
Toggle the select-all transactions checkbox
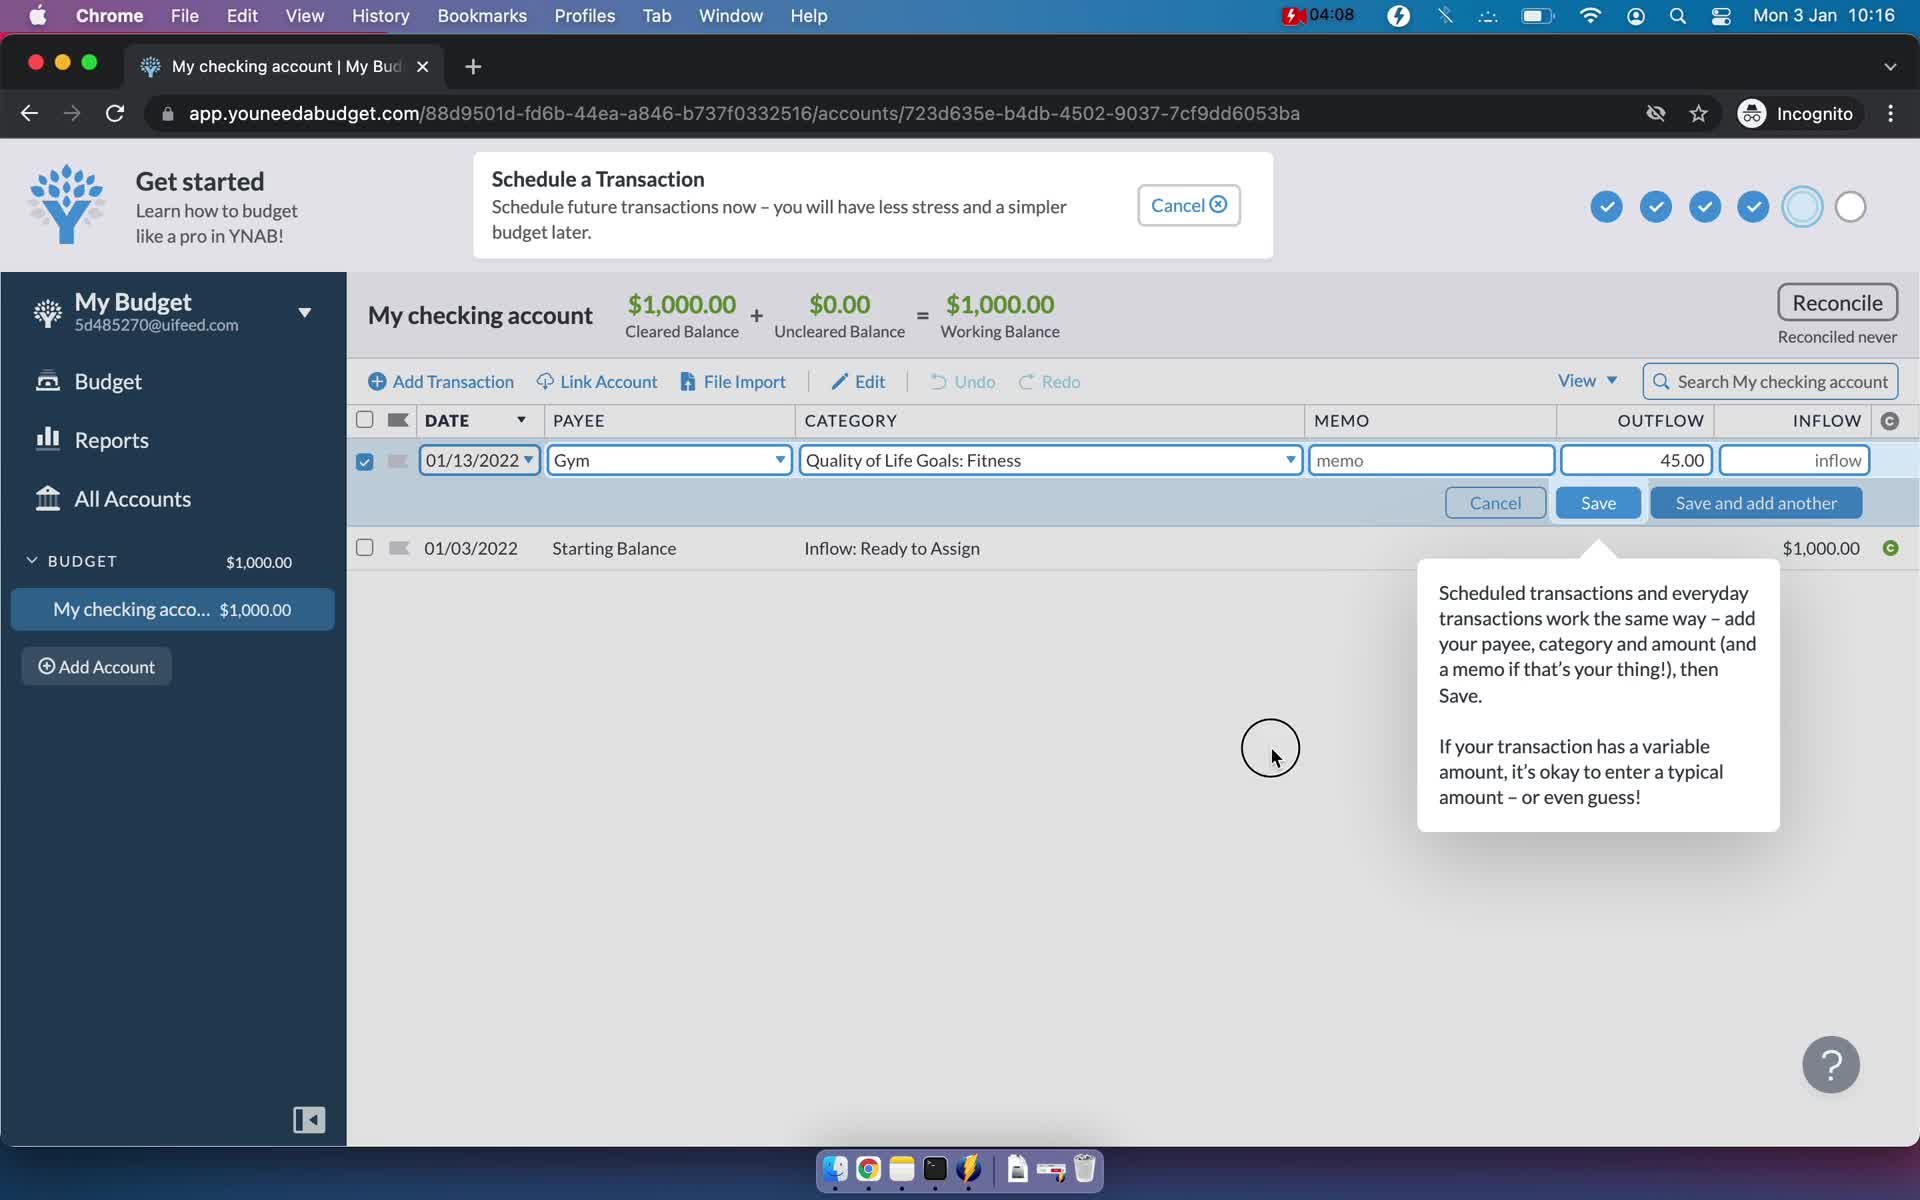click(x=364, y=419)
